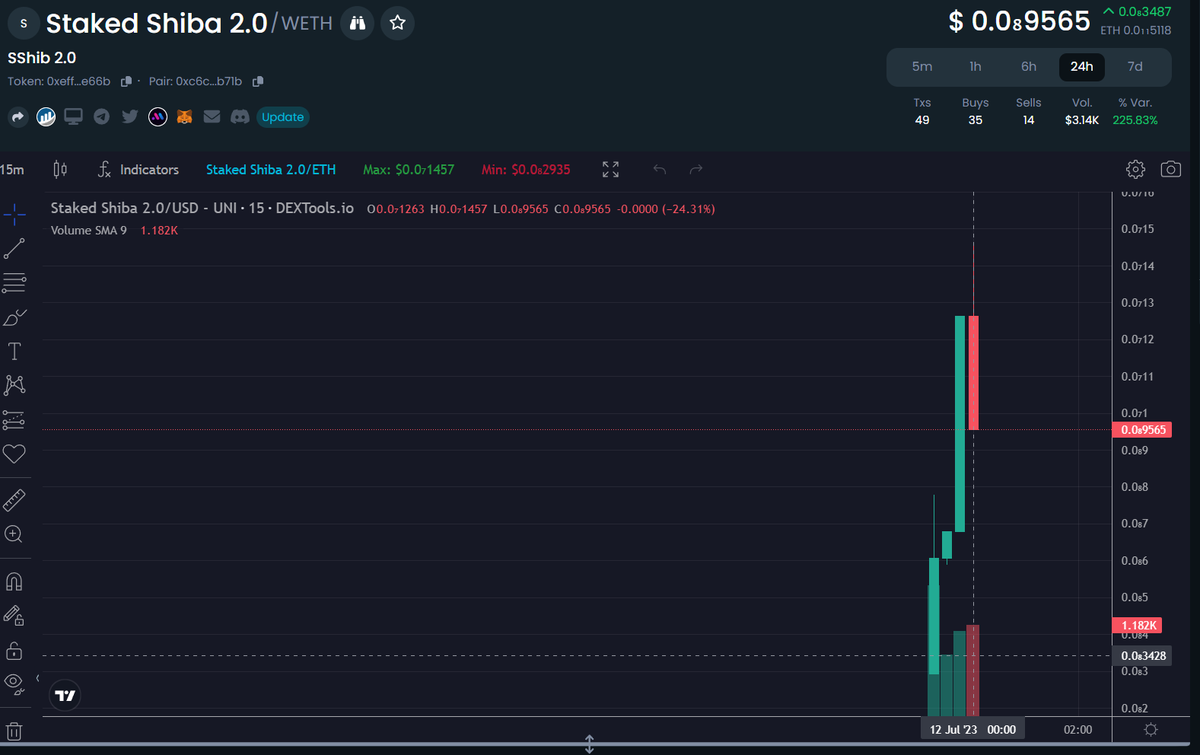The height and width of the screenshot is (755, 1200).
Task: Select the 5m timeframe tab
Action: 922,67
